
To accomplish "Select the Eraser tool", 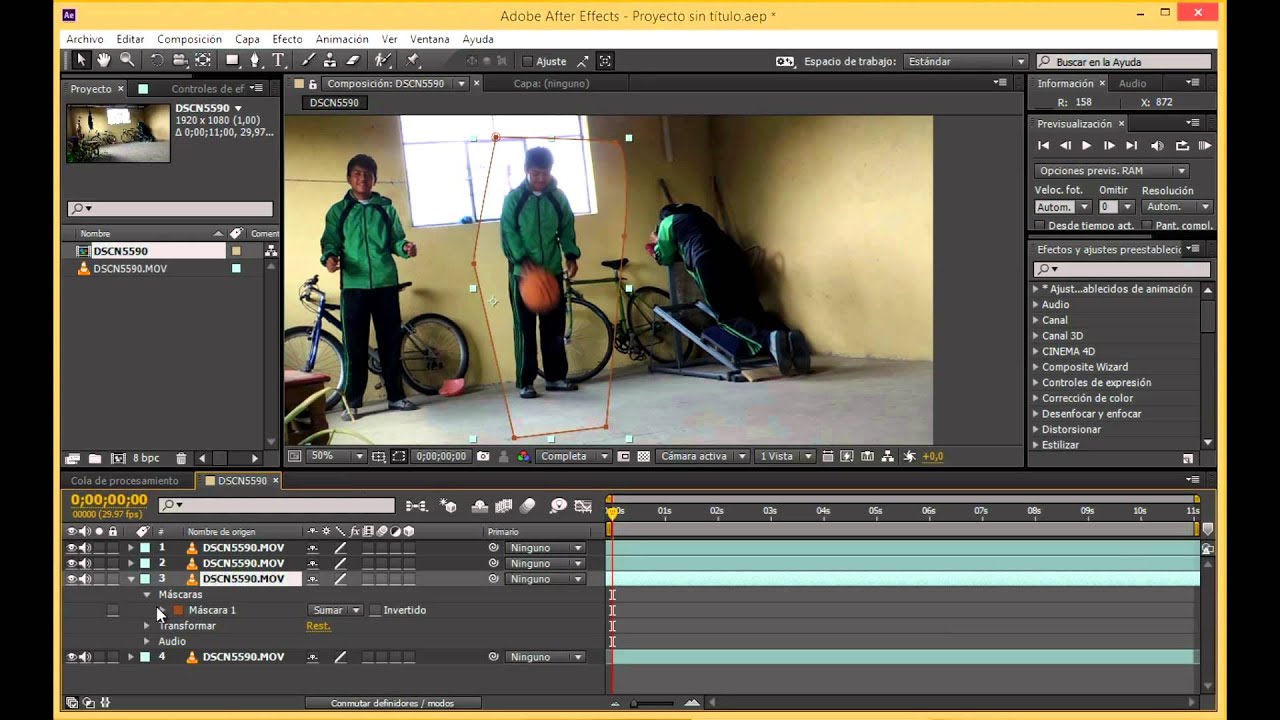I will click(352, 61).
